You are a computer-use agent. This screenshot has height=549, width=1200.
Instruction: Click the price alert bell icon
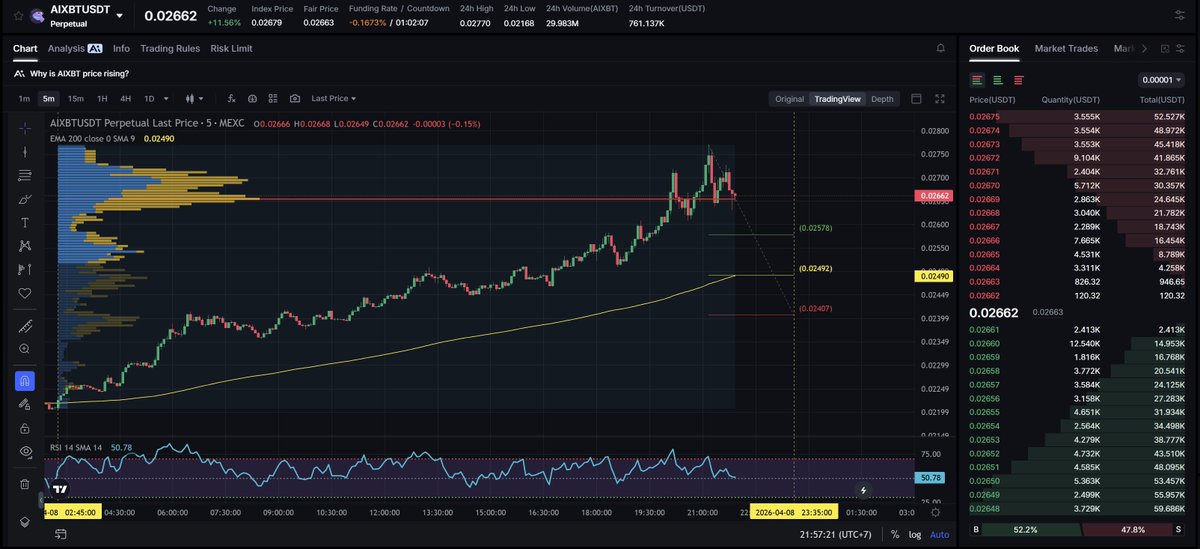[940, 48]
